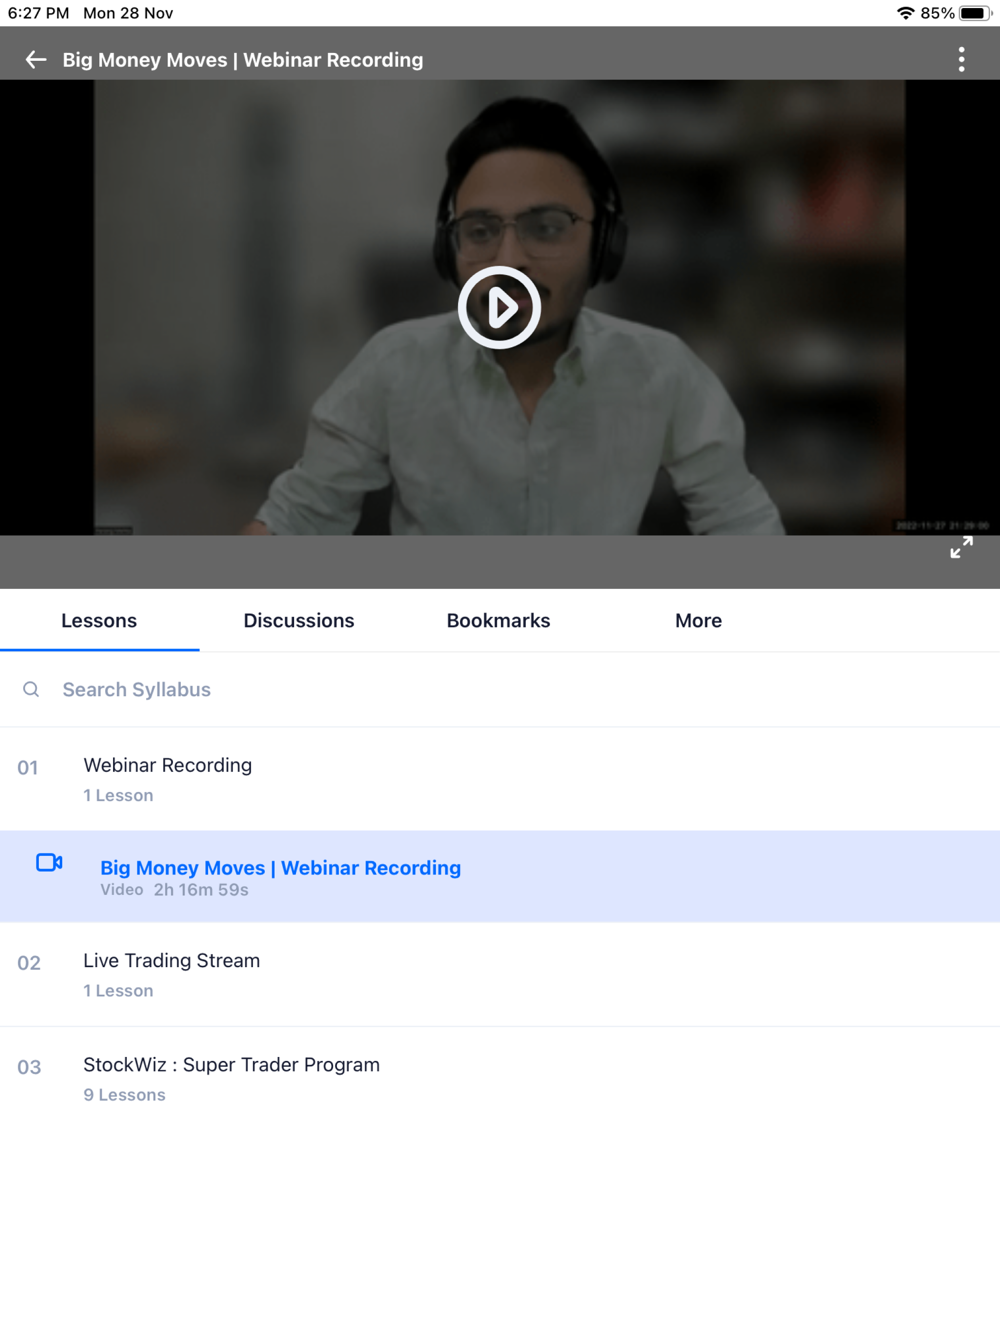Open the Bookmarks tab

[498, 620]
